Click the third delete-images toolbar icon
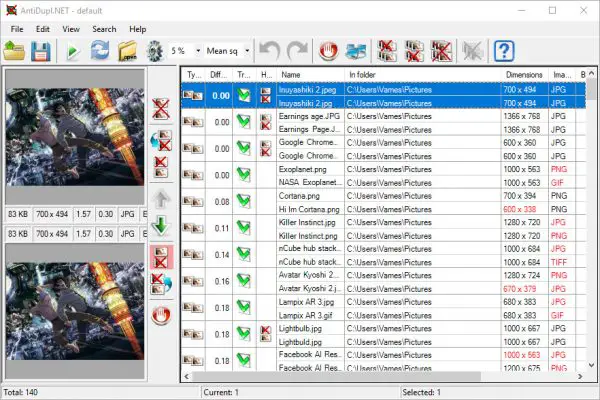The height and width of the screenshot is (400, 600). (x=441, y=51)
